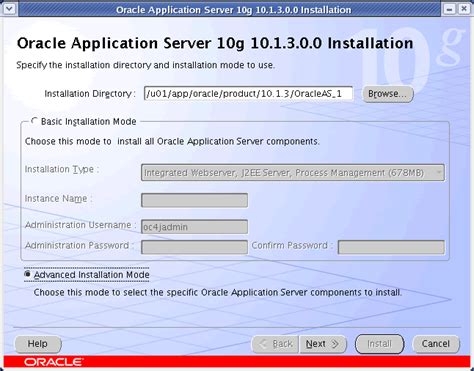Click the Administration Password field
The height and width of the screenshot is (371, 474).
pos(194,247)
